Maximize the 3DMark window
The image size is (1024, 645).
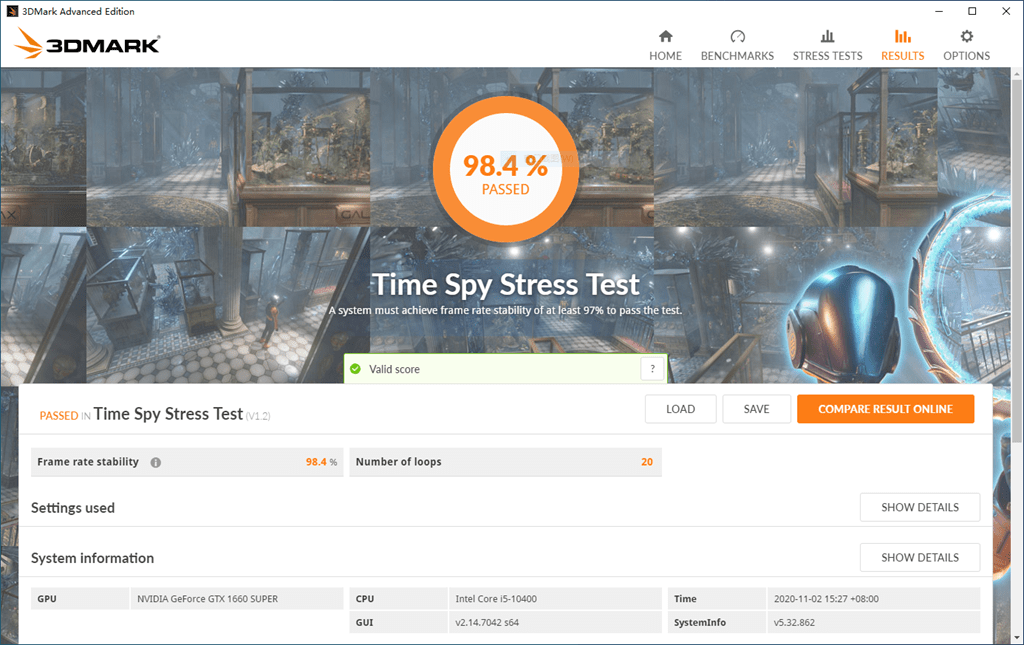tap(972, 11)
